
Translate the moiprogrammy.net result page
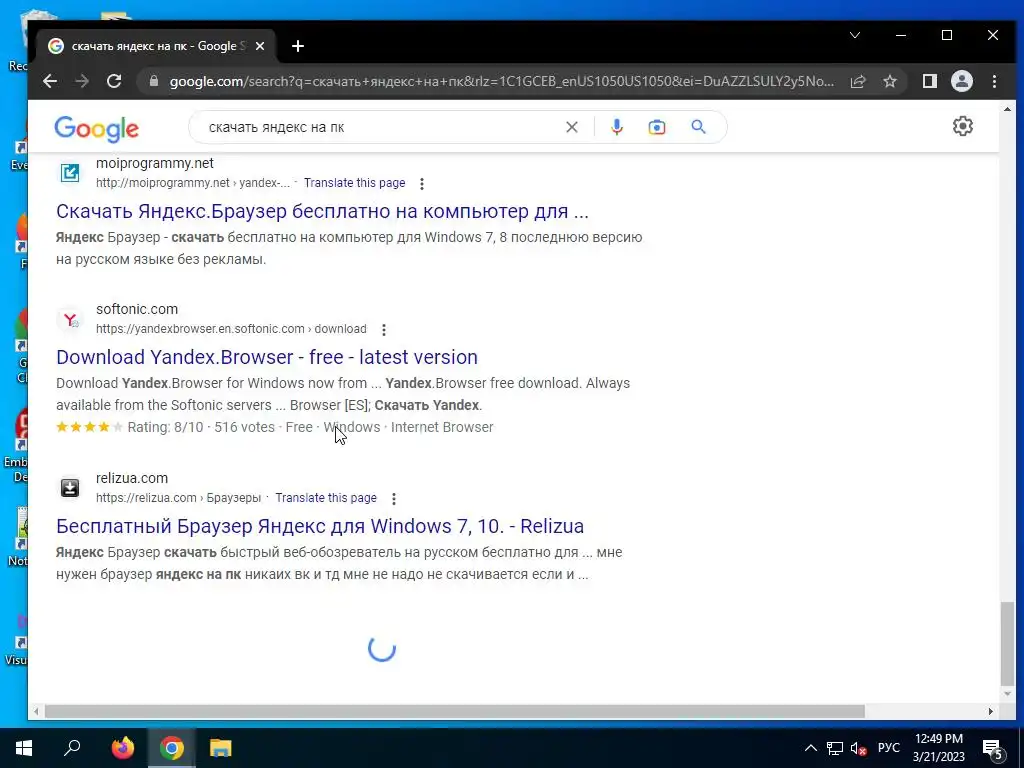click(355, 183)
